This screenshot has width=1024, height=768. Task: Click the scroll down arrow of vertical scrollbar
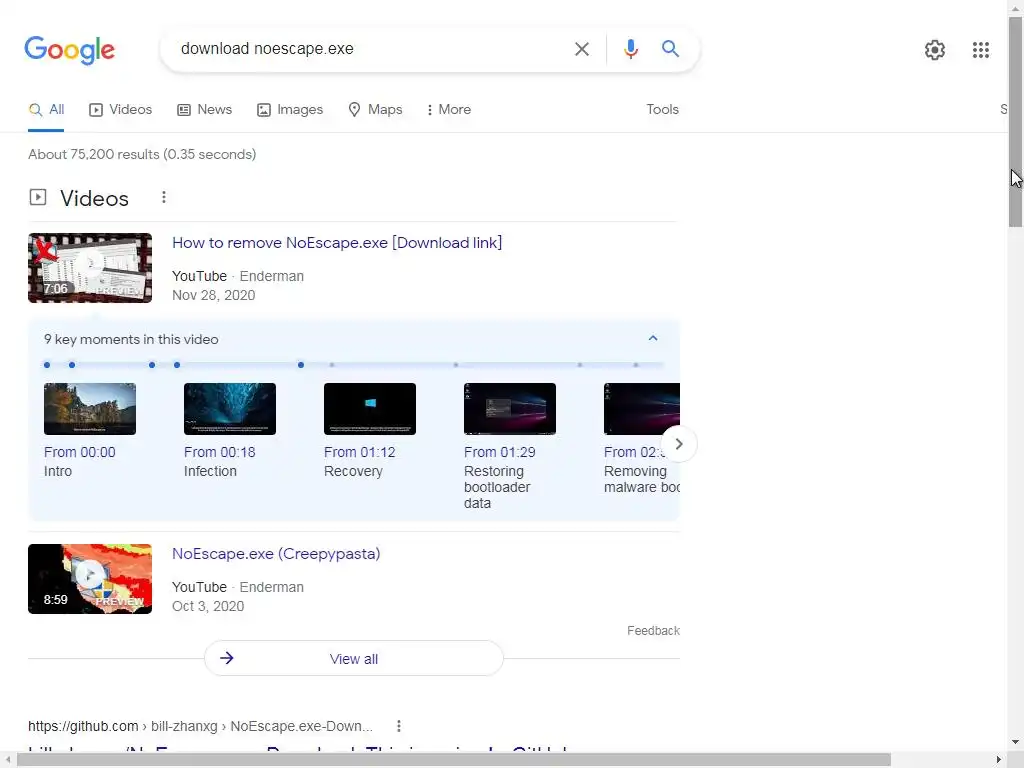pyautogui.click(x=1016, y=743)
